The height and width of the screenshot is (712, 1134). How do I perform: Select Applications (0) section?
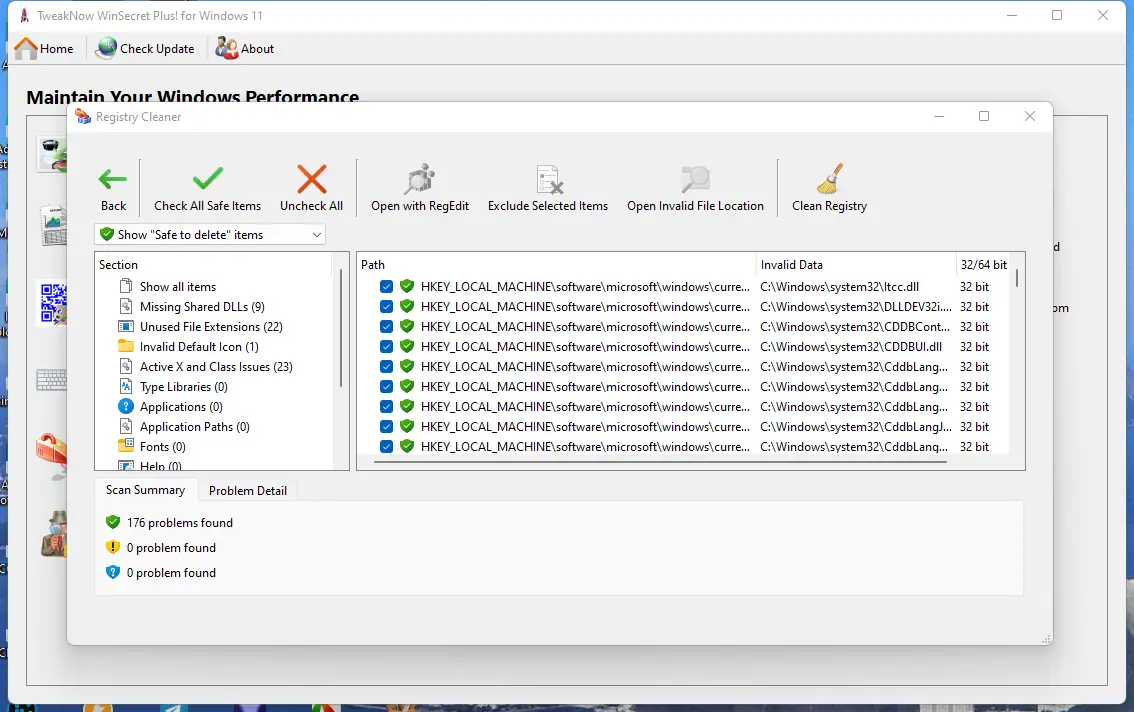[181, 407]
